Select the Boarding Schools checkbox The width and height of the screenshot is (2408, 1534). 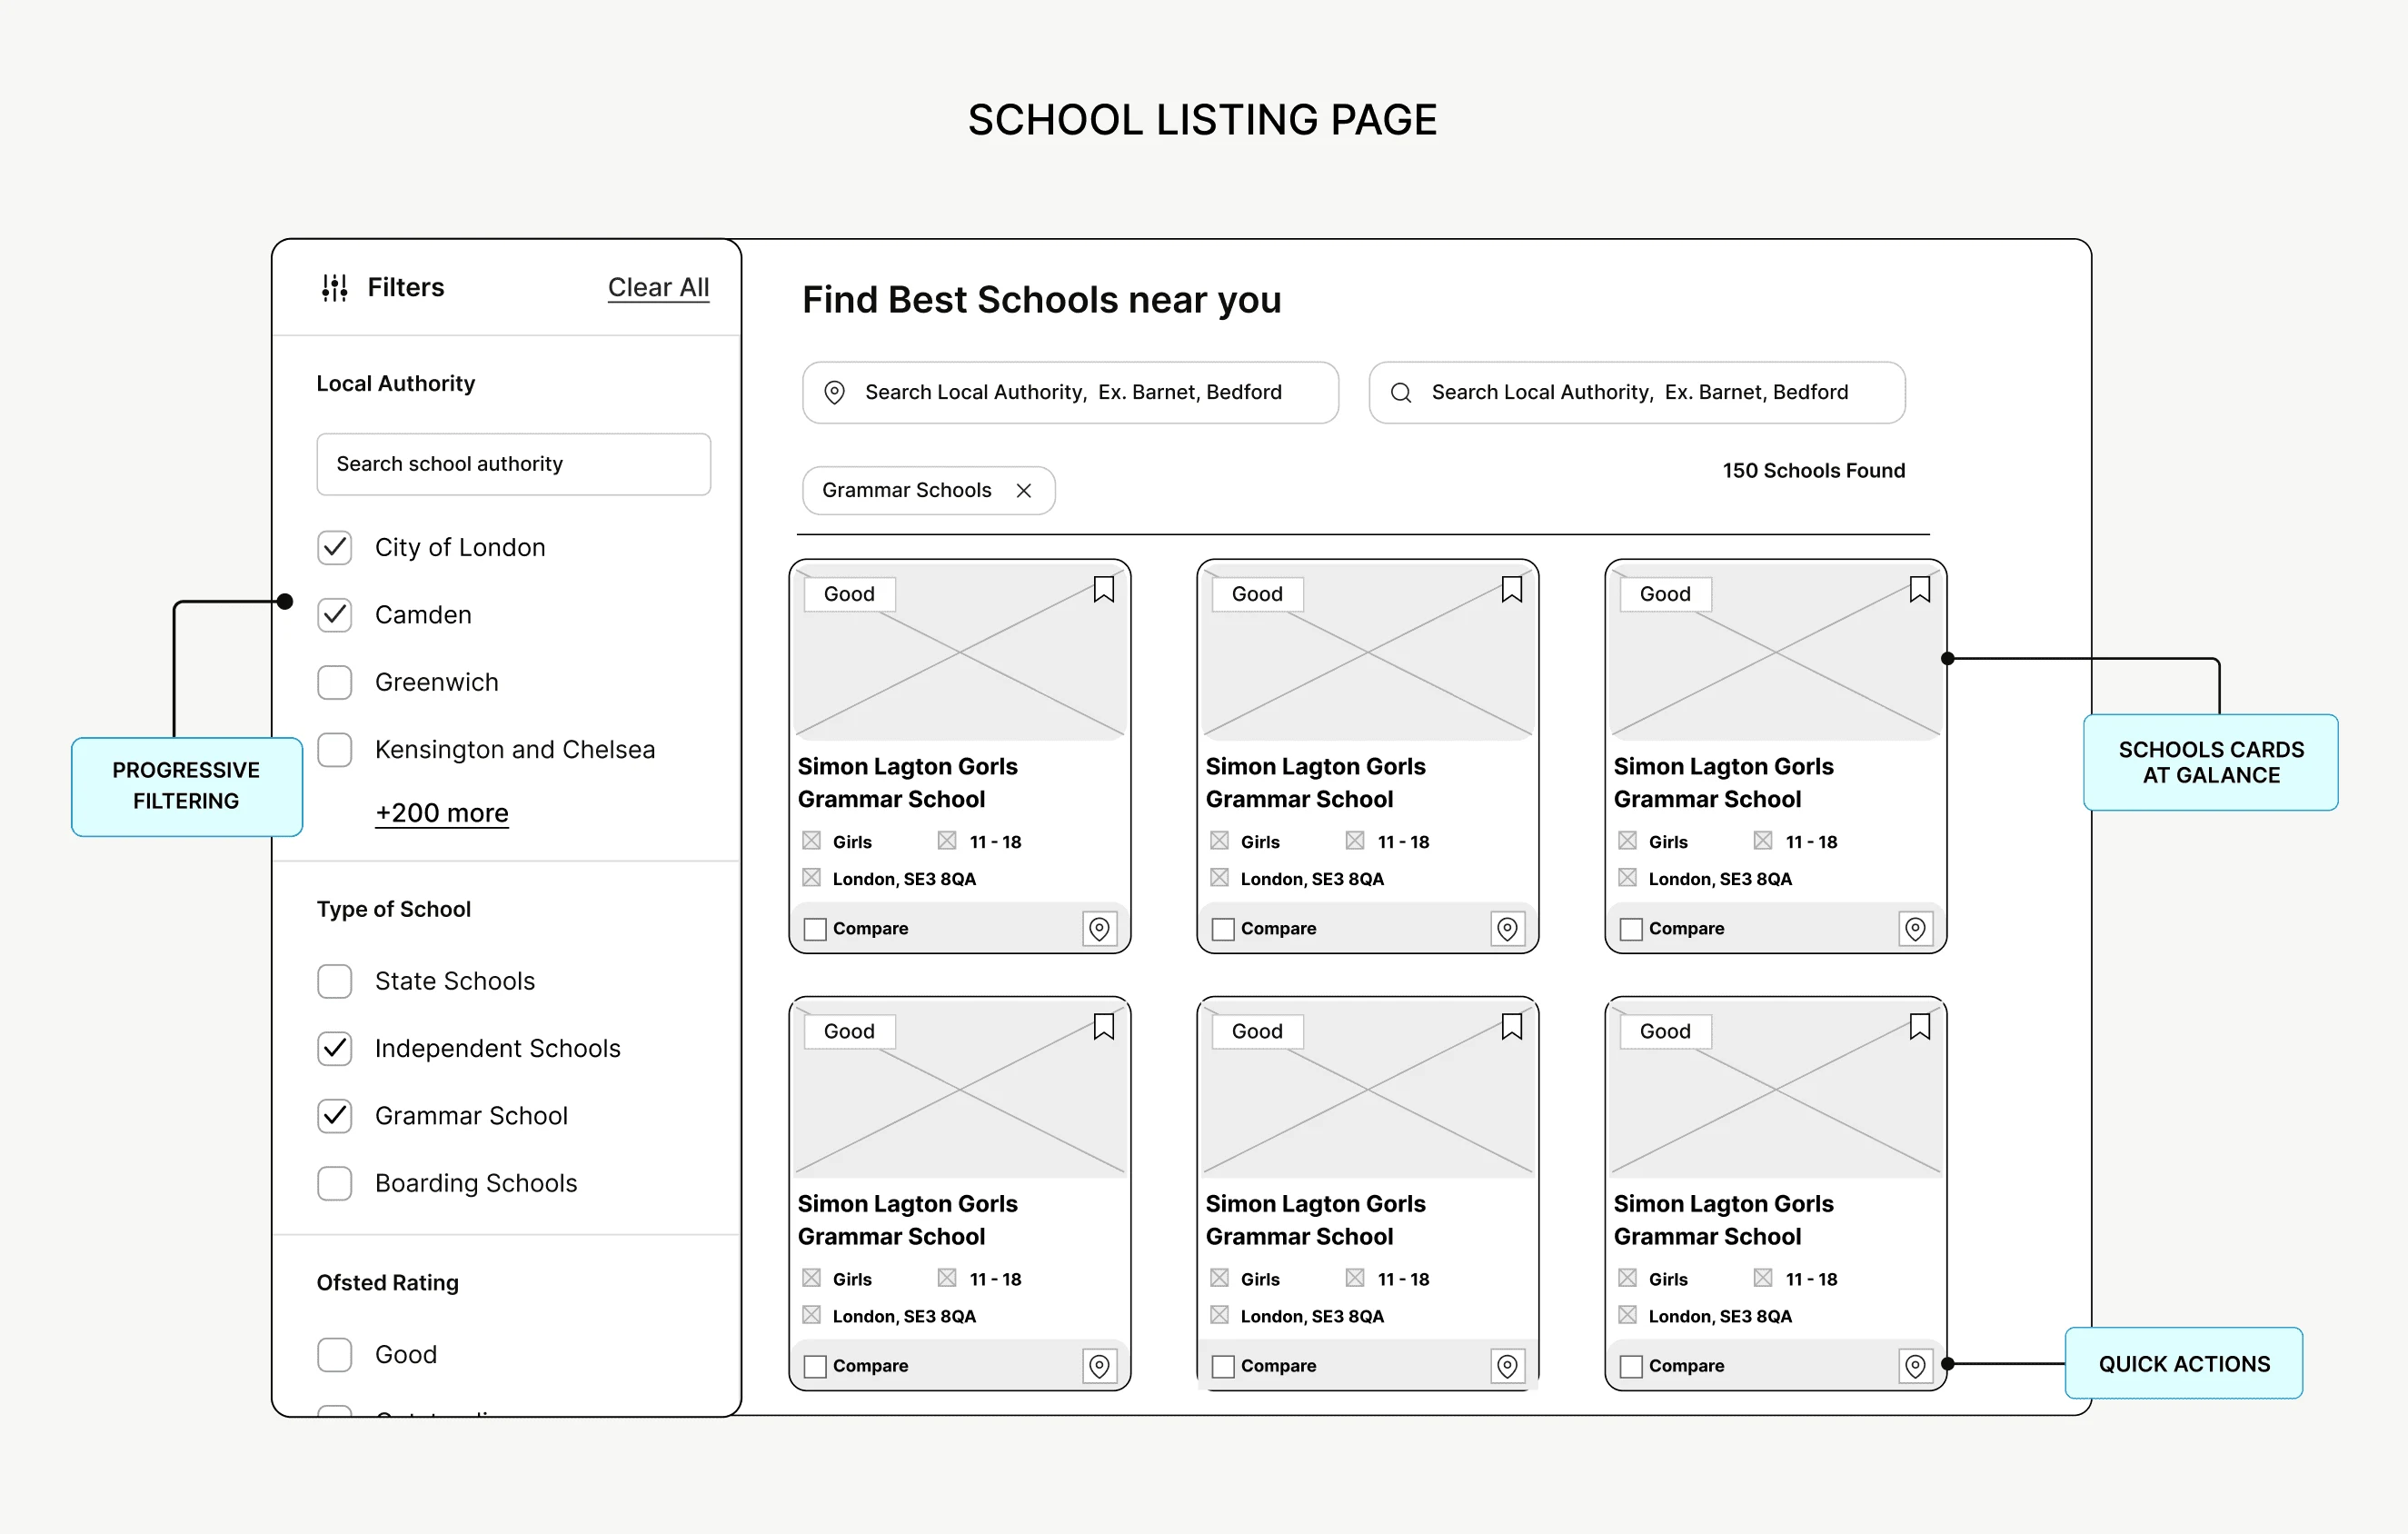point(335,1183)
